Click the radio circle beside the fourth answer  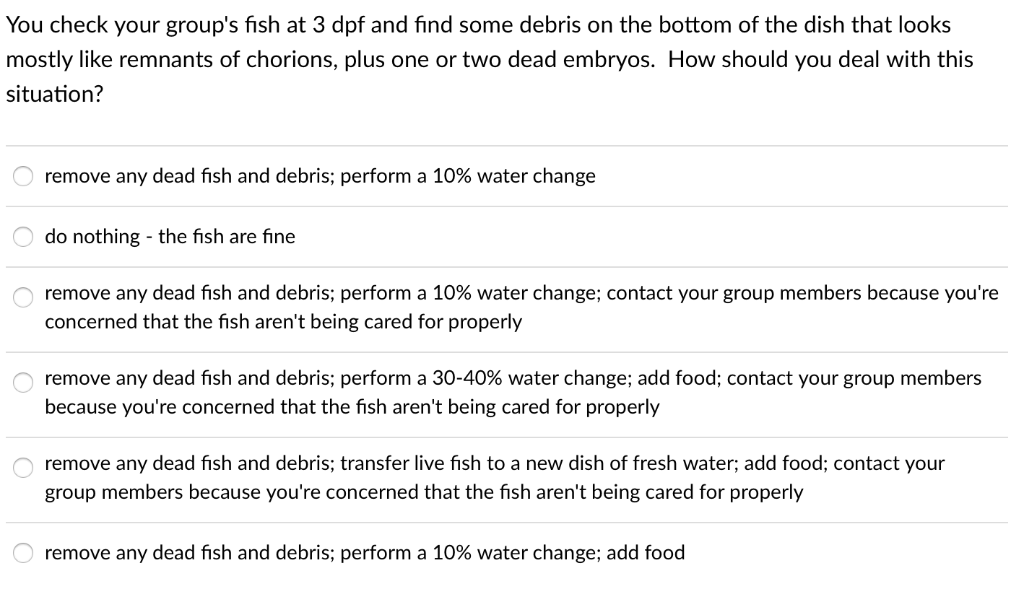click(22, 383)
